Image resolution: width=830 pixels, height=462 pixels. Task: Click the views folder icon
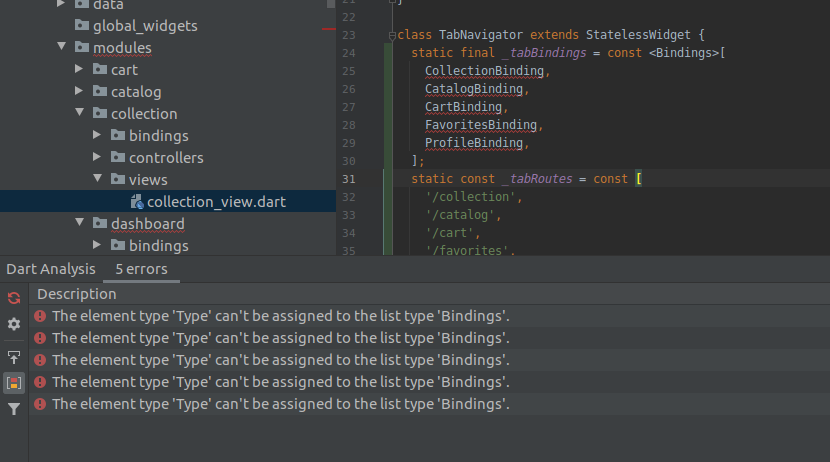pos(118,179)
